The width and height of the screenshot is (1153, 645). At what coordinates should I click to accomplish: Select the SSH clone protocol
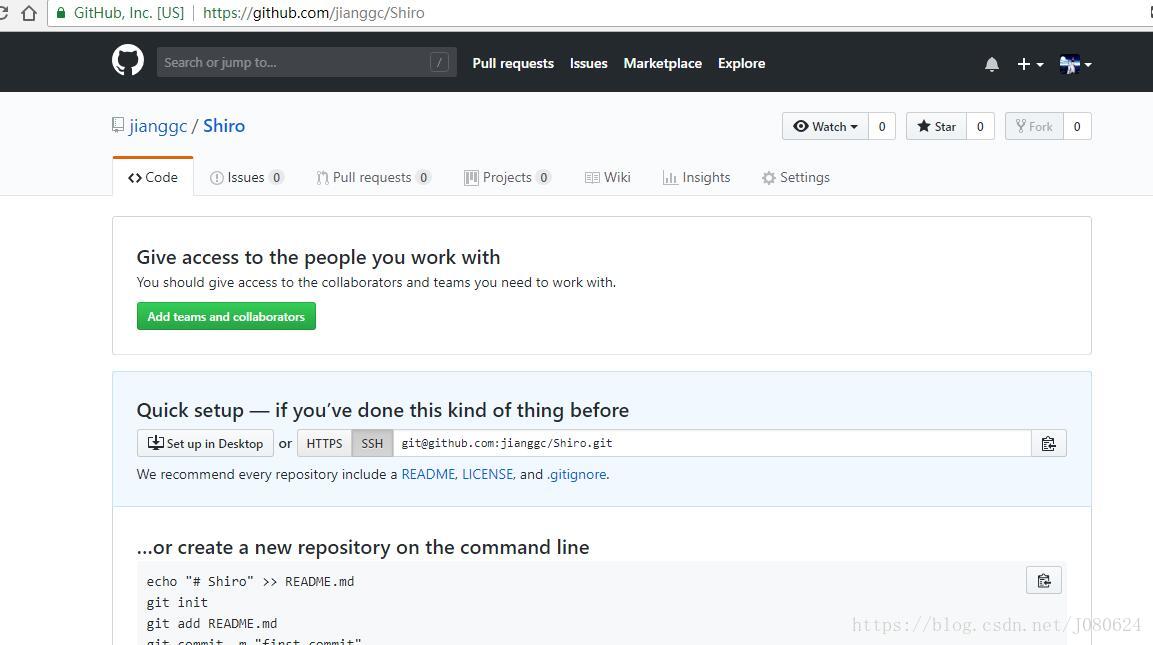(372, 443)
